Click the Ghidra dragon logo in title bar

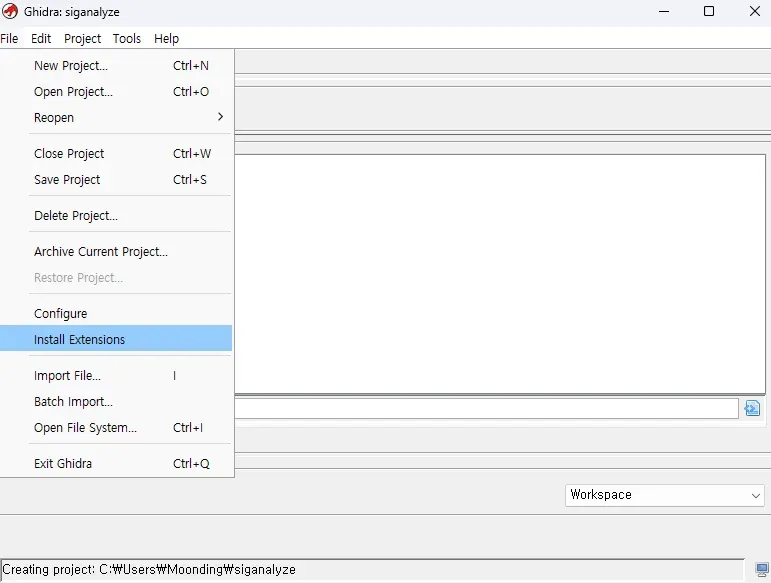click(x=11, y=11)
